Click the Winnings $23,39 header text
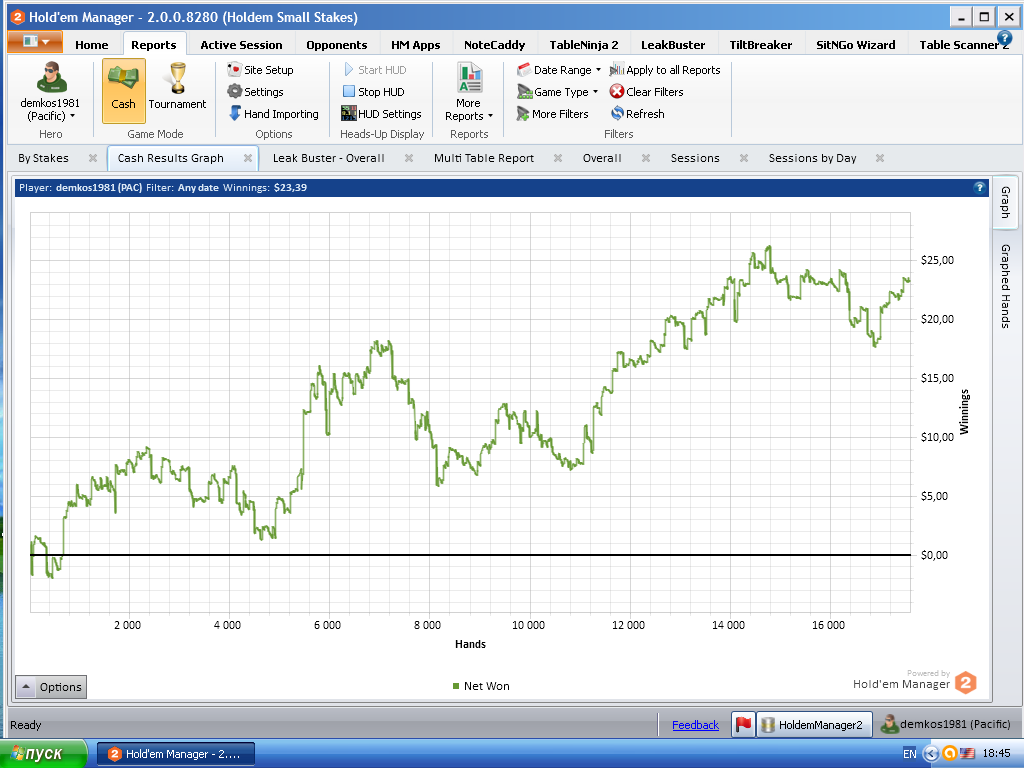 [265, 187]
